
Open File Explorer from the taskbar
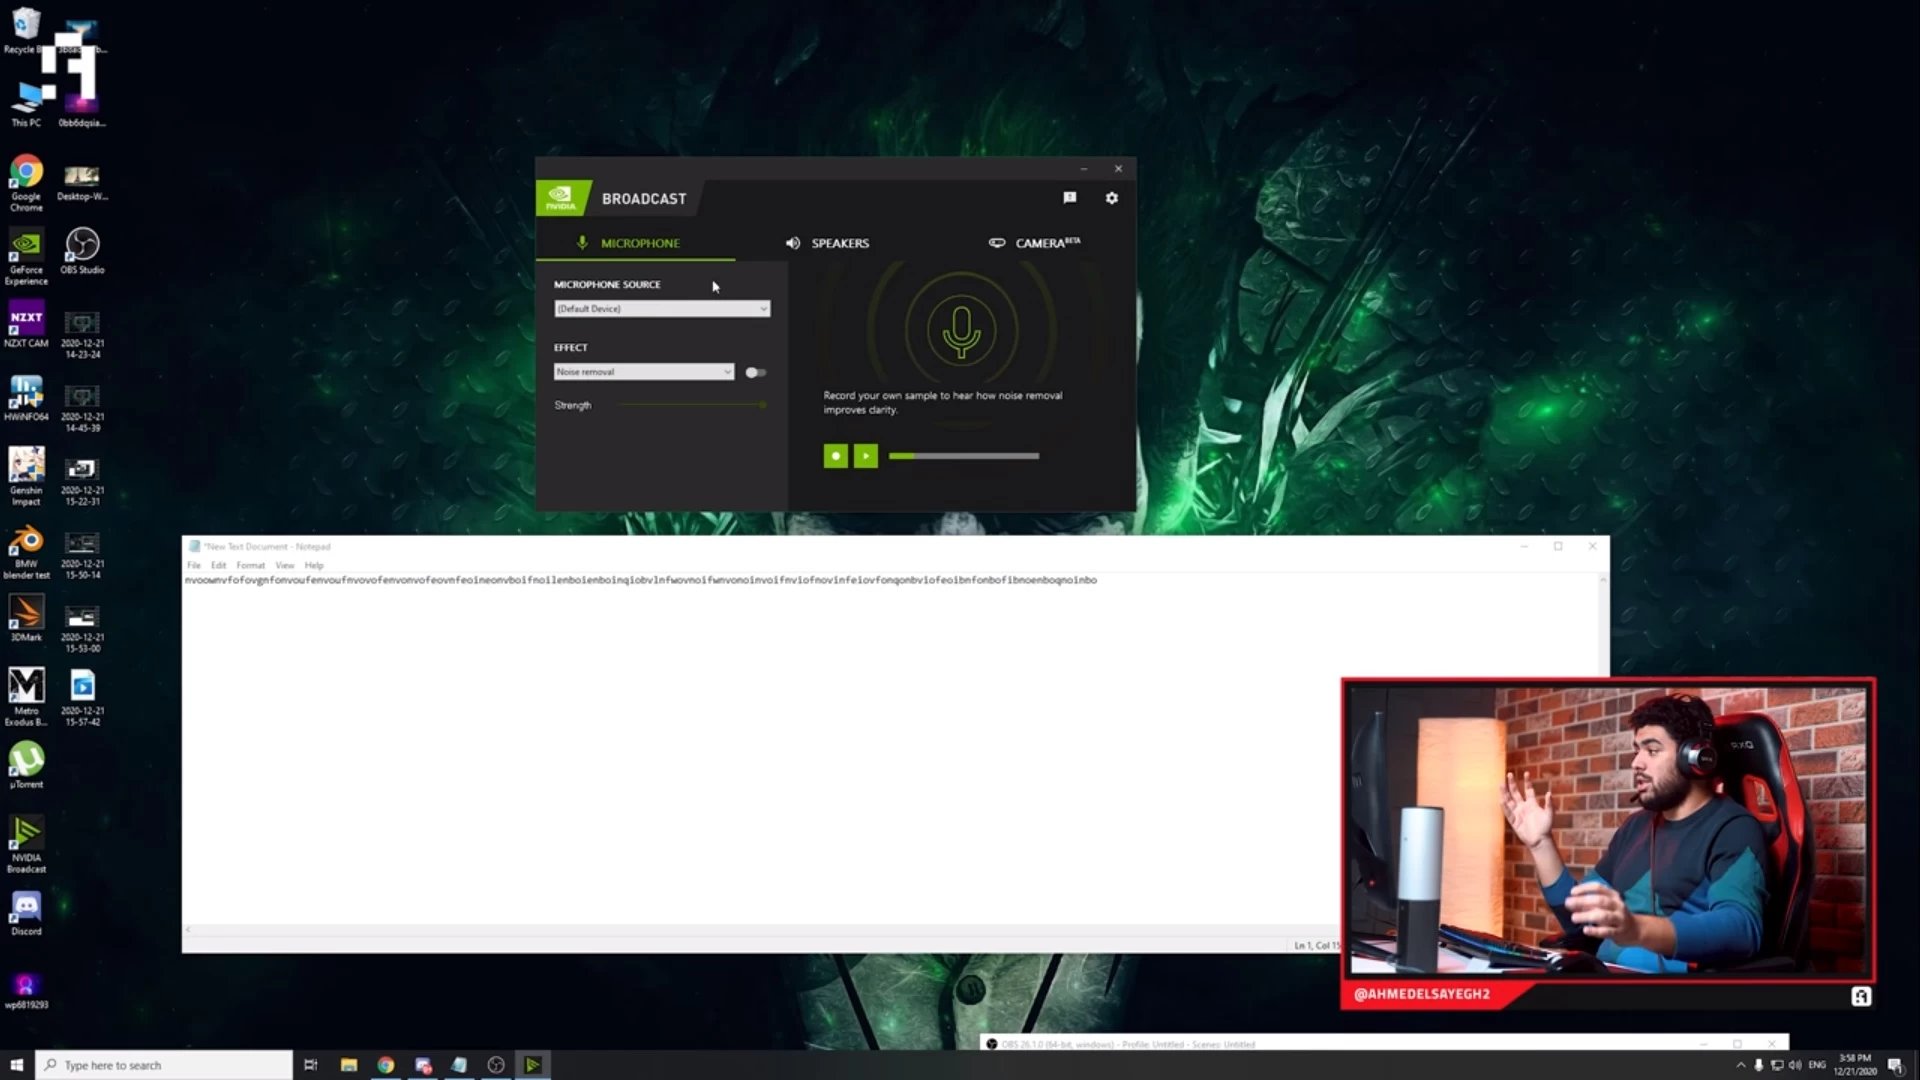pos(348,1065)
